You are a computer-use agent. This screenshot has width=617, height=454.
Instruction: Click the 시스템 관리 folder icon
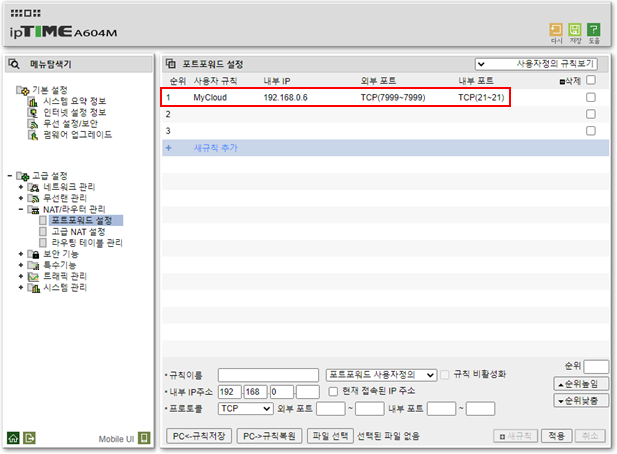[33, 288]
